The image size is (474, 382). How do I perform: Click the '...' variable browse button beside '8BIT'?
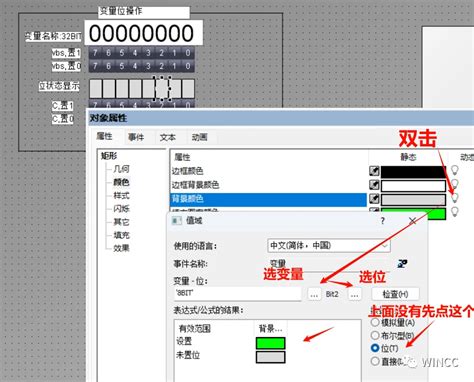[x=314, y=295]
